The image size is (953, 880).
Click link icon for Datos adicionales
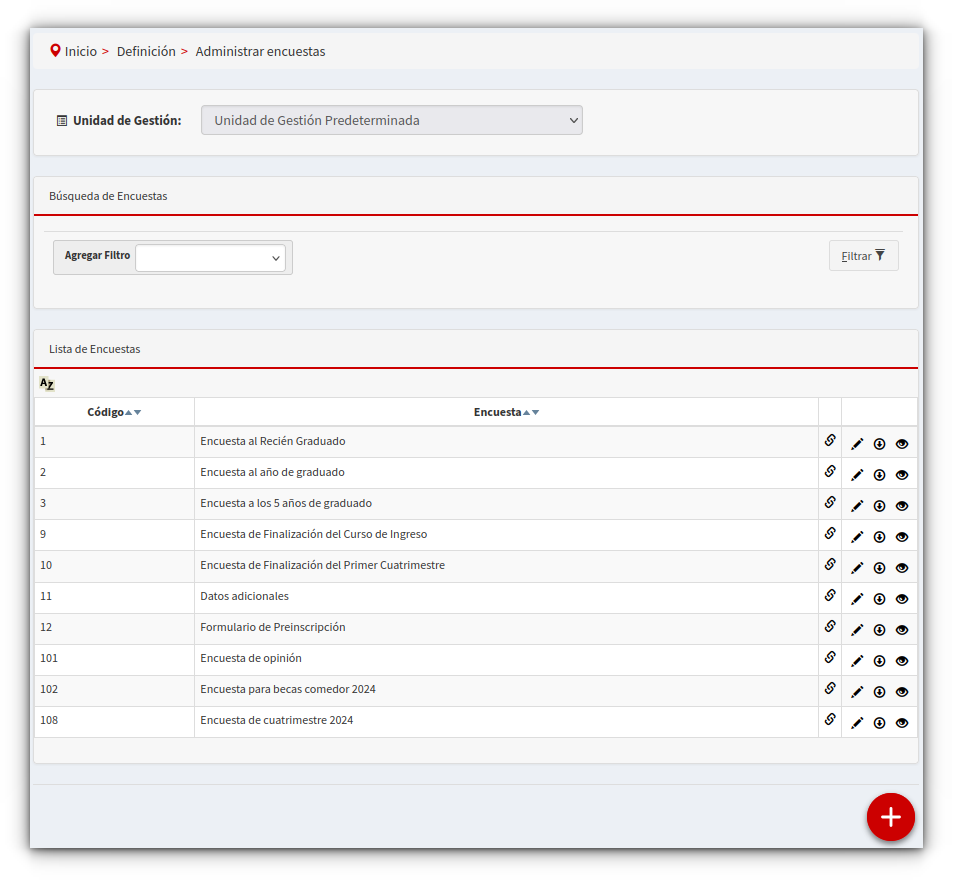(830, 595)
